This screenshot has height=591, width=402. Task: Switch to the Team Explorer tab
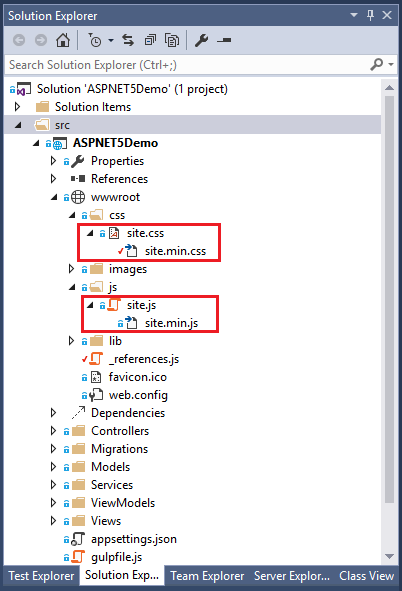click(207, 576)
